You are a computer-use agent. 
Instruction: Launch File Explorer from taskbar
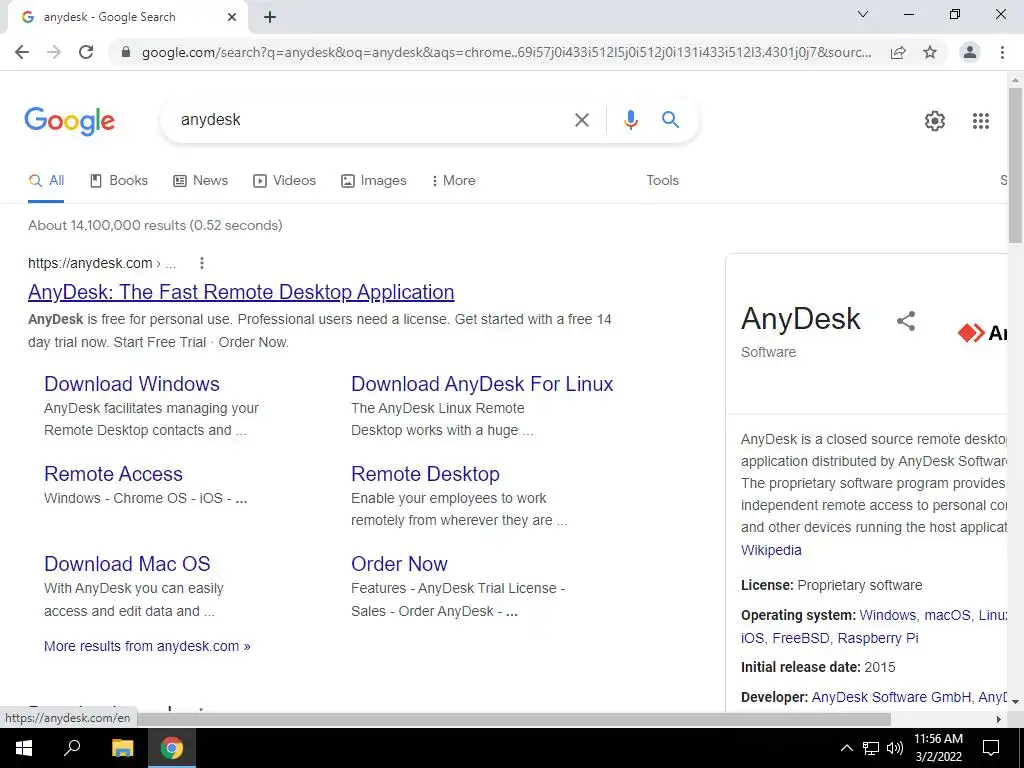122,748
